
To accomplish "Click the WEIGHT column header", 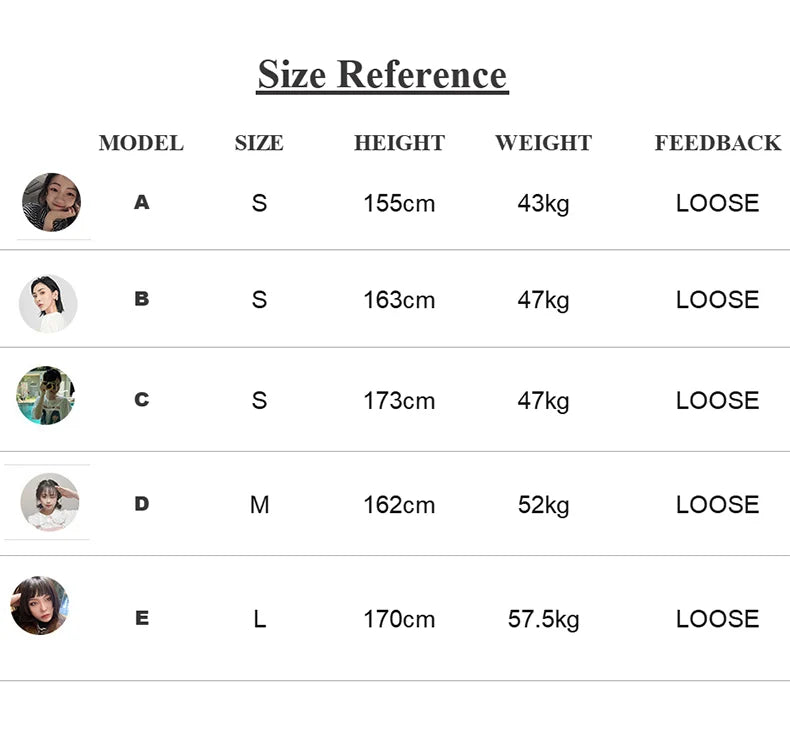I will click(543, 143).
